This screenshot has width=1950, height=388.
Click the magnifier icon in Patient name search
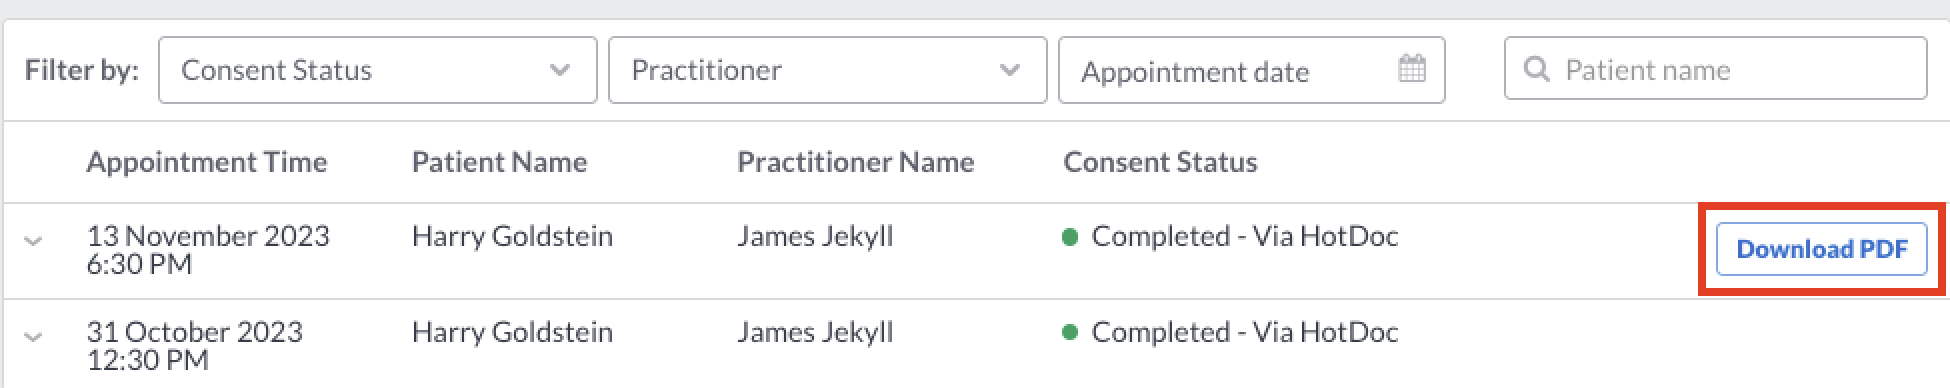(1537, 69)
